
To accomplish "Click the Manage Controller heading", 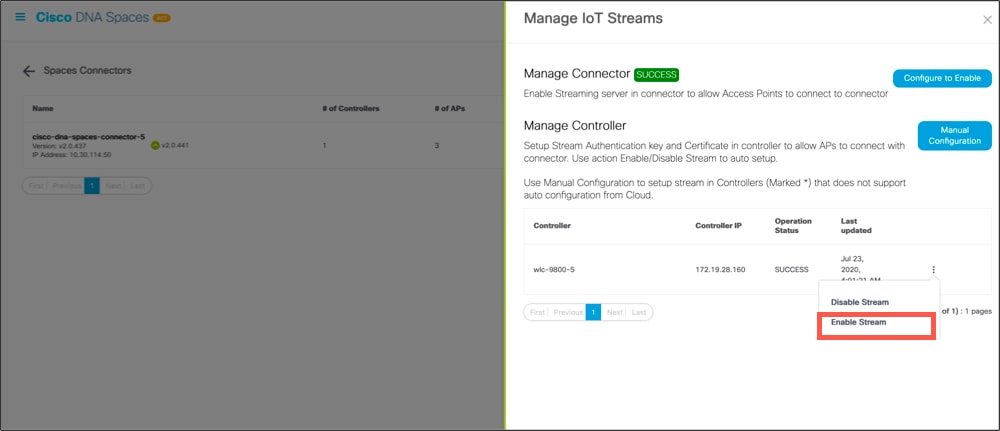I will (575, 126).
